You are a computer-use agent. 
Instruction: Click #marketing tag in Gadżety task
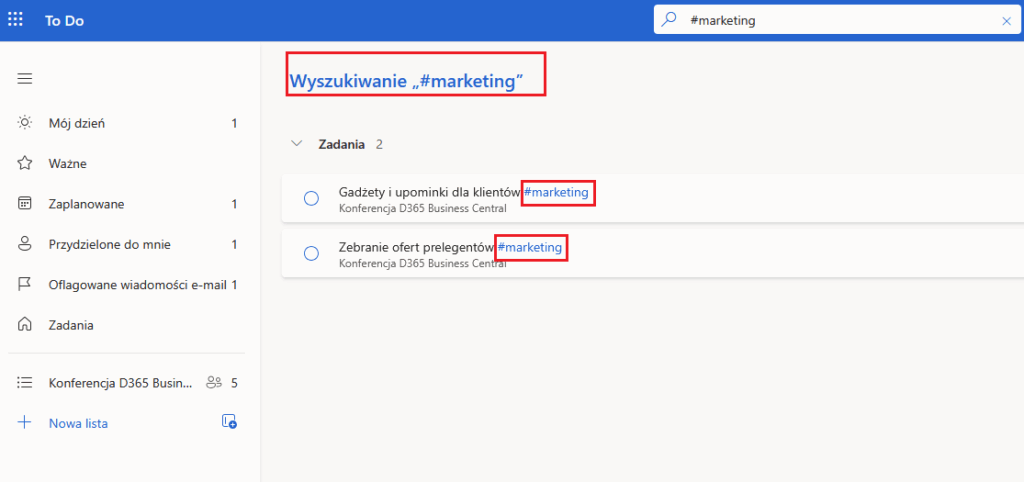pyautogui.click(x=556, y=192)
